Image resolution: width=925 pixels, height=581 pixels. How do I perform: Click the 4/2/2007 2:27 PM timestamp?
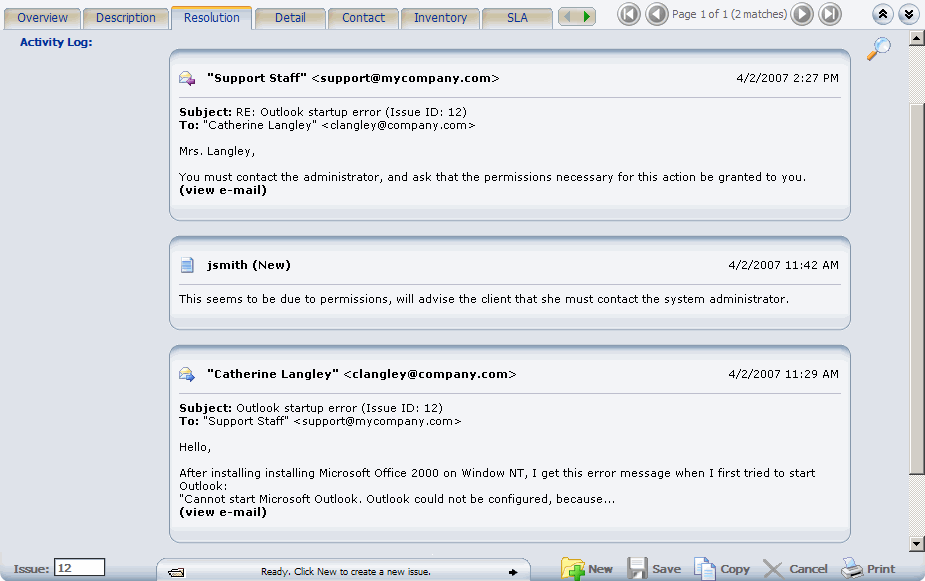pos(788,78)
